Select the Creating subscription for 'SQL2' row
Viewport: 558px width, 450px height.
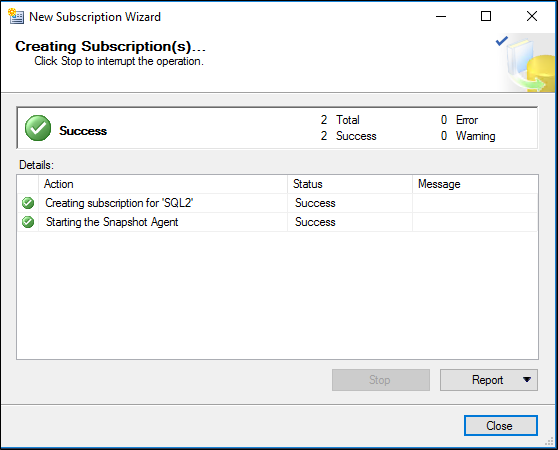tap(277, 203)
